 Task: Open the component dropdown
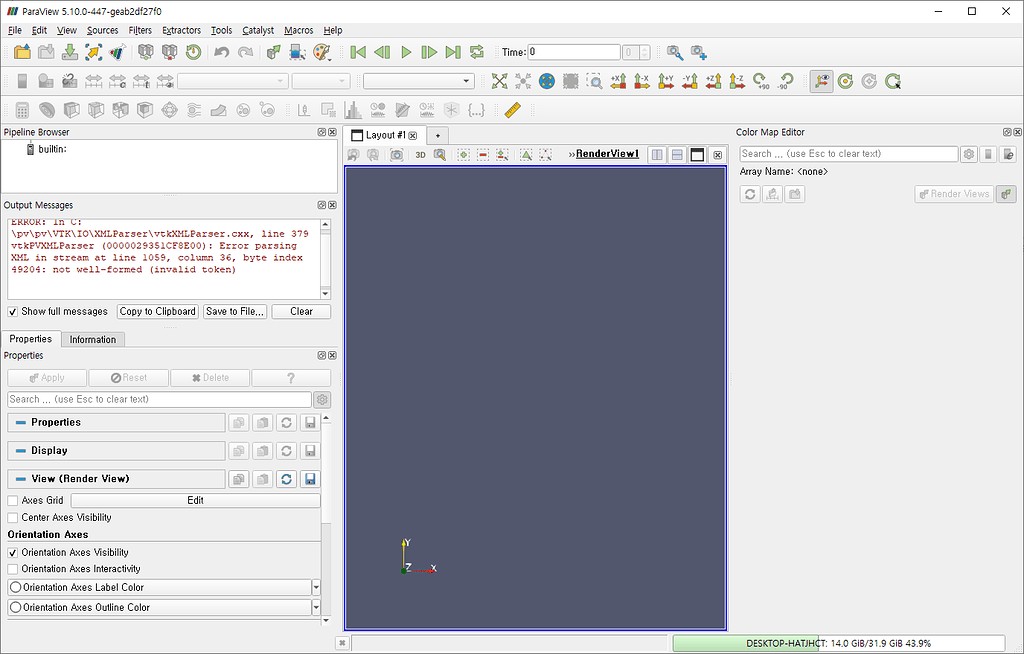coord(321,81)
